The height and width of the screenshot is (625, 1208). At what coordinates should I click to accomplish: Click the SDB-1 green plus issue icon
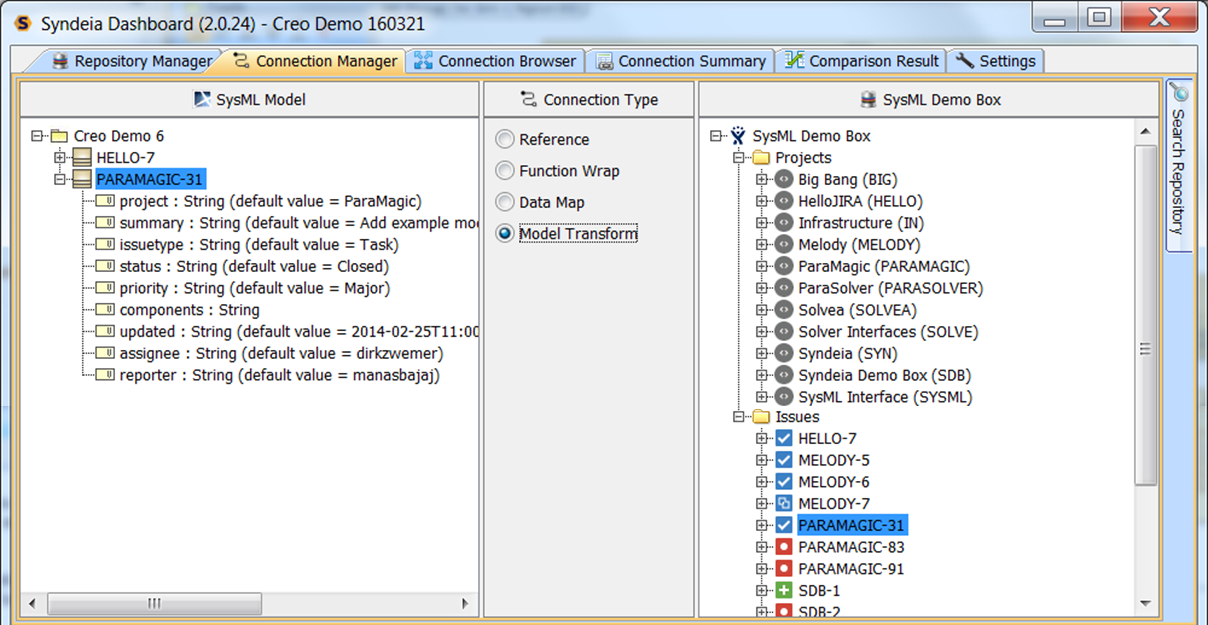[784, 591]
